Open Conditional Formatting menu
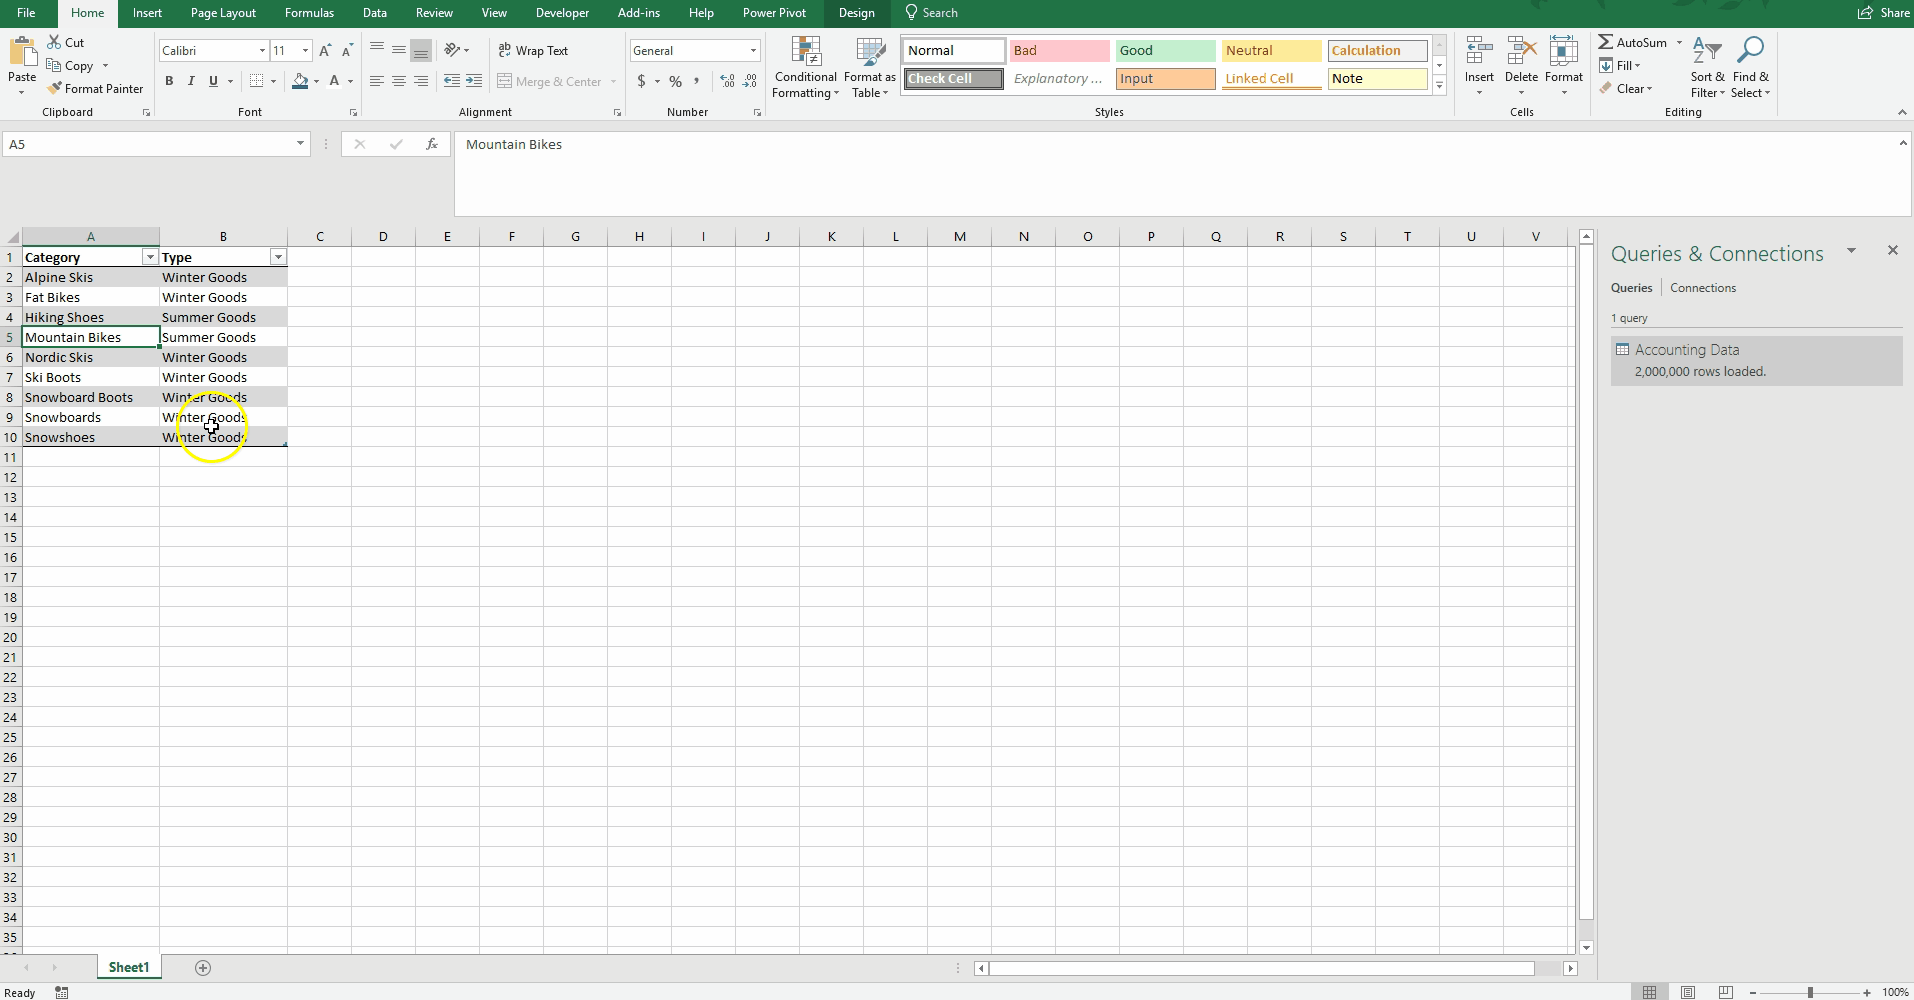The image size is (1914, 1000). coord(805,68)
